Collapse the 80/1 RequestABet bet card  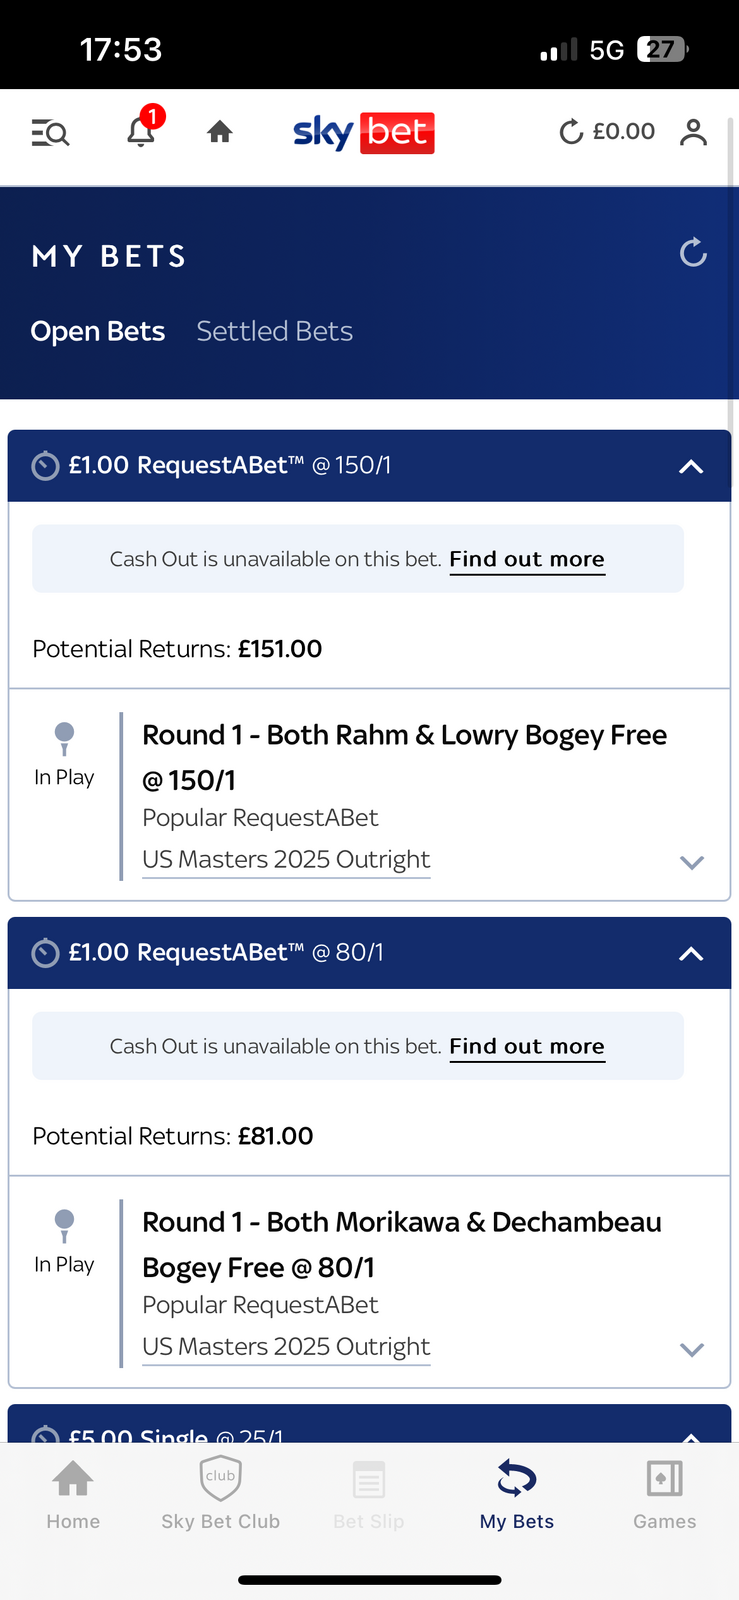coord(691,953)
